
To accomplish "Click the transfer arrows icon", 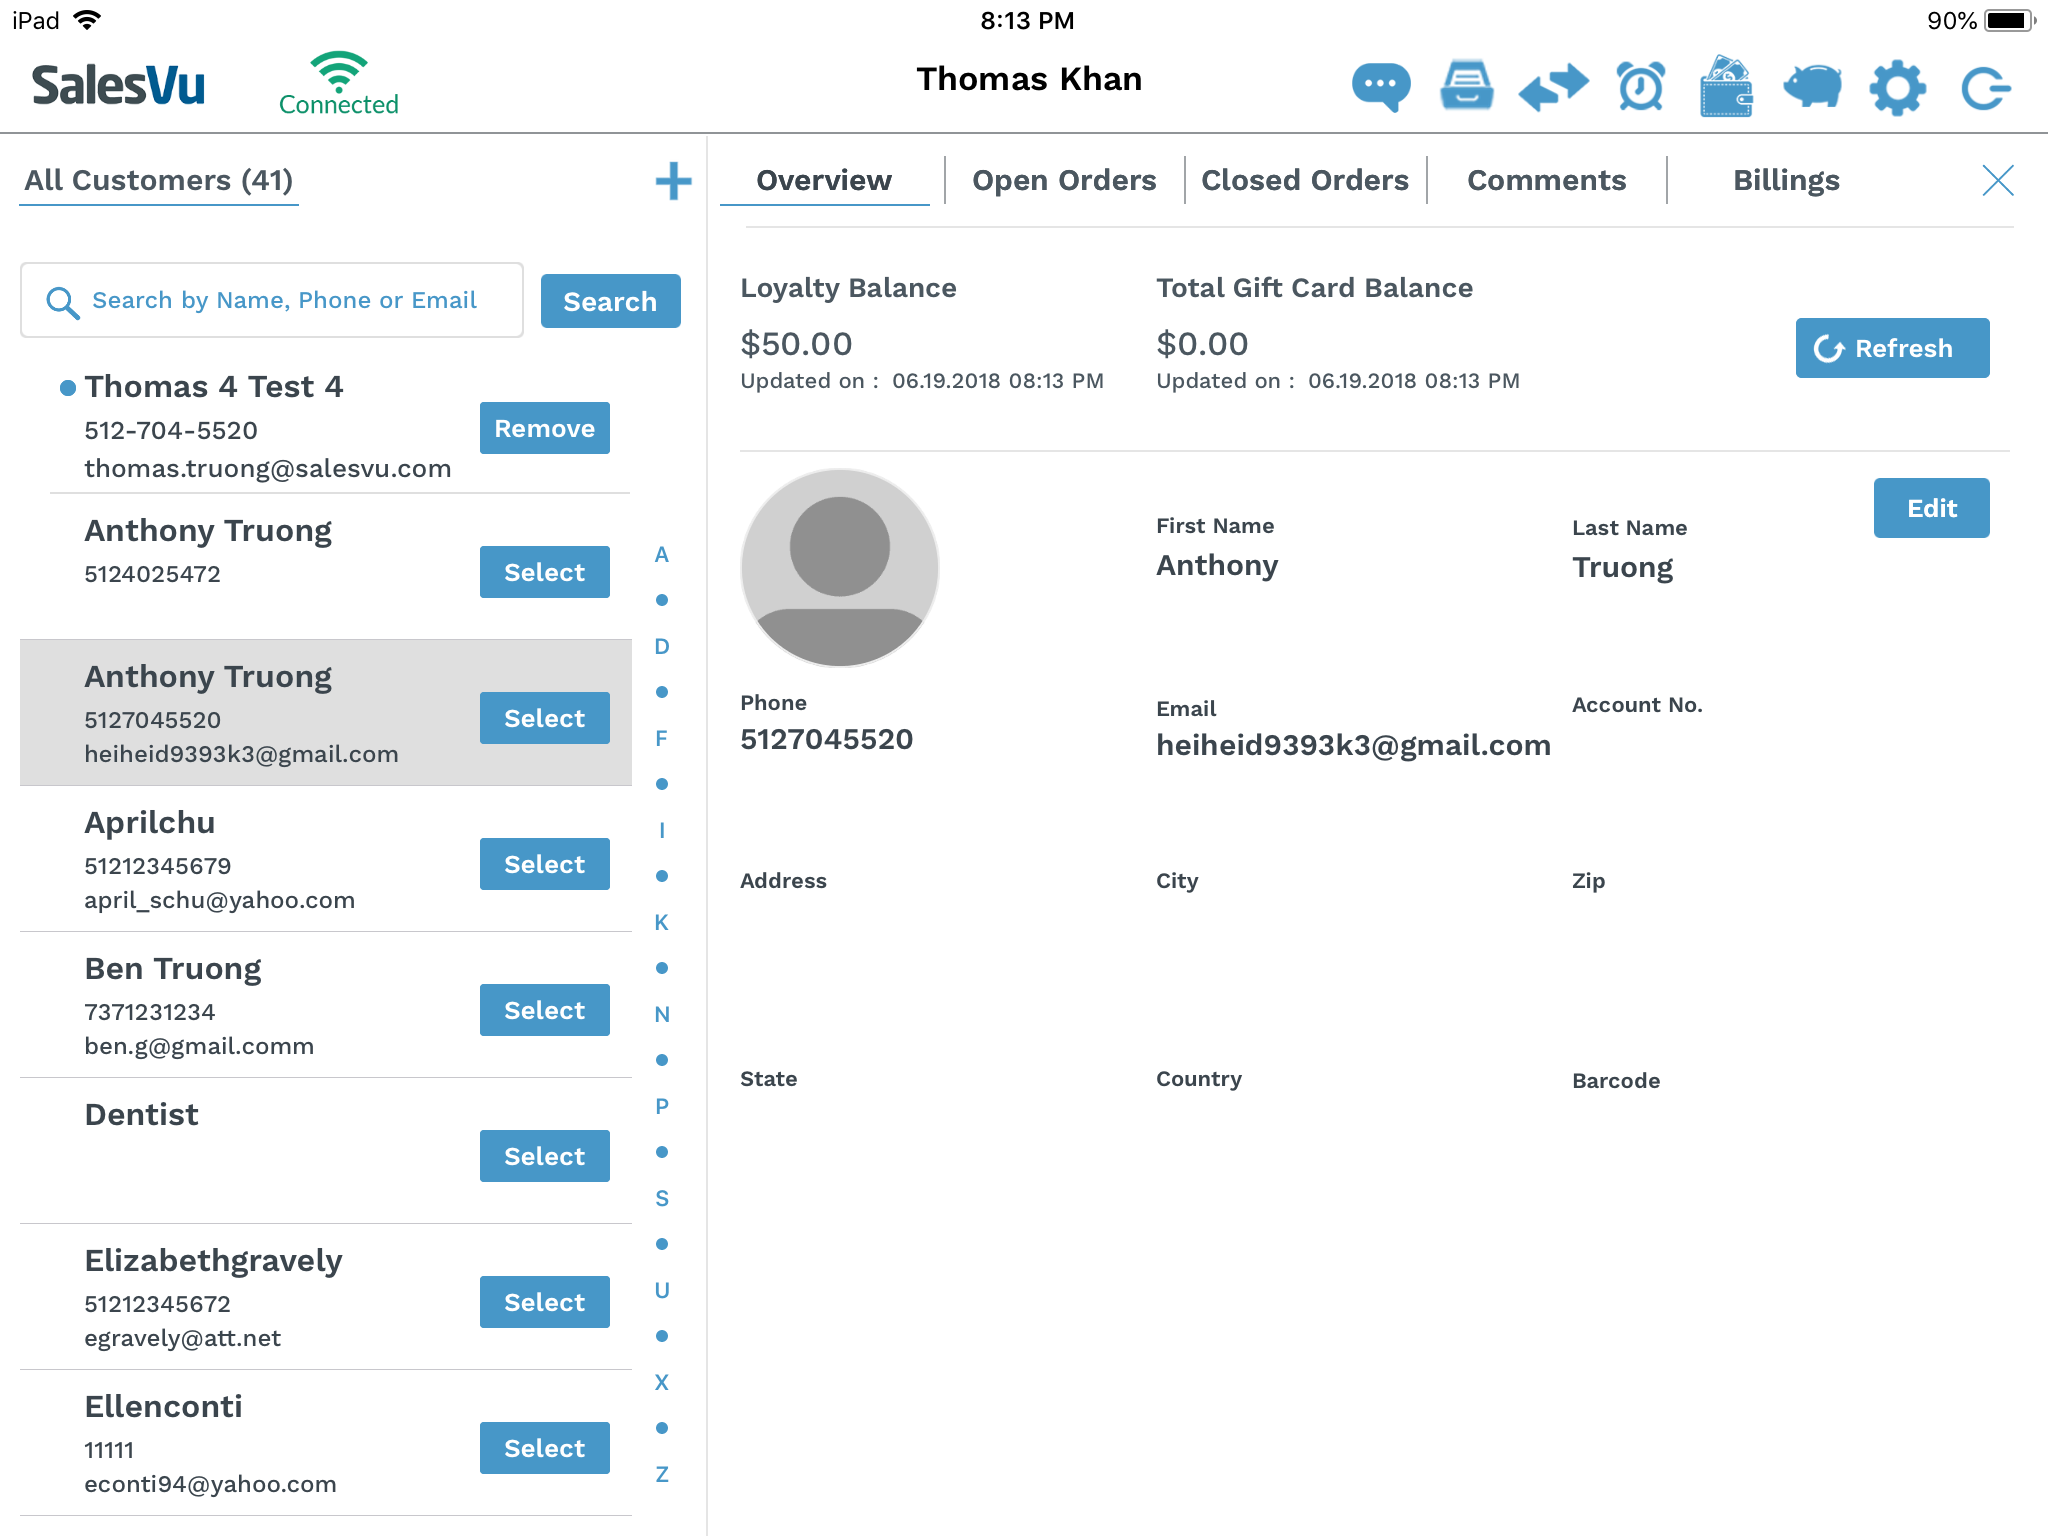I will 1553,87.
